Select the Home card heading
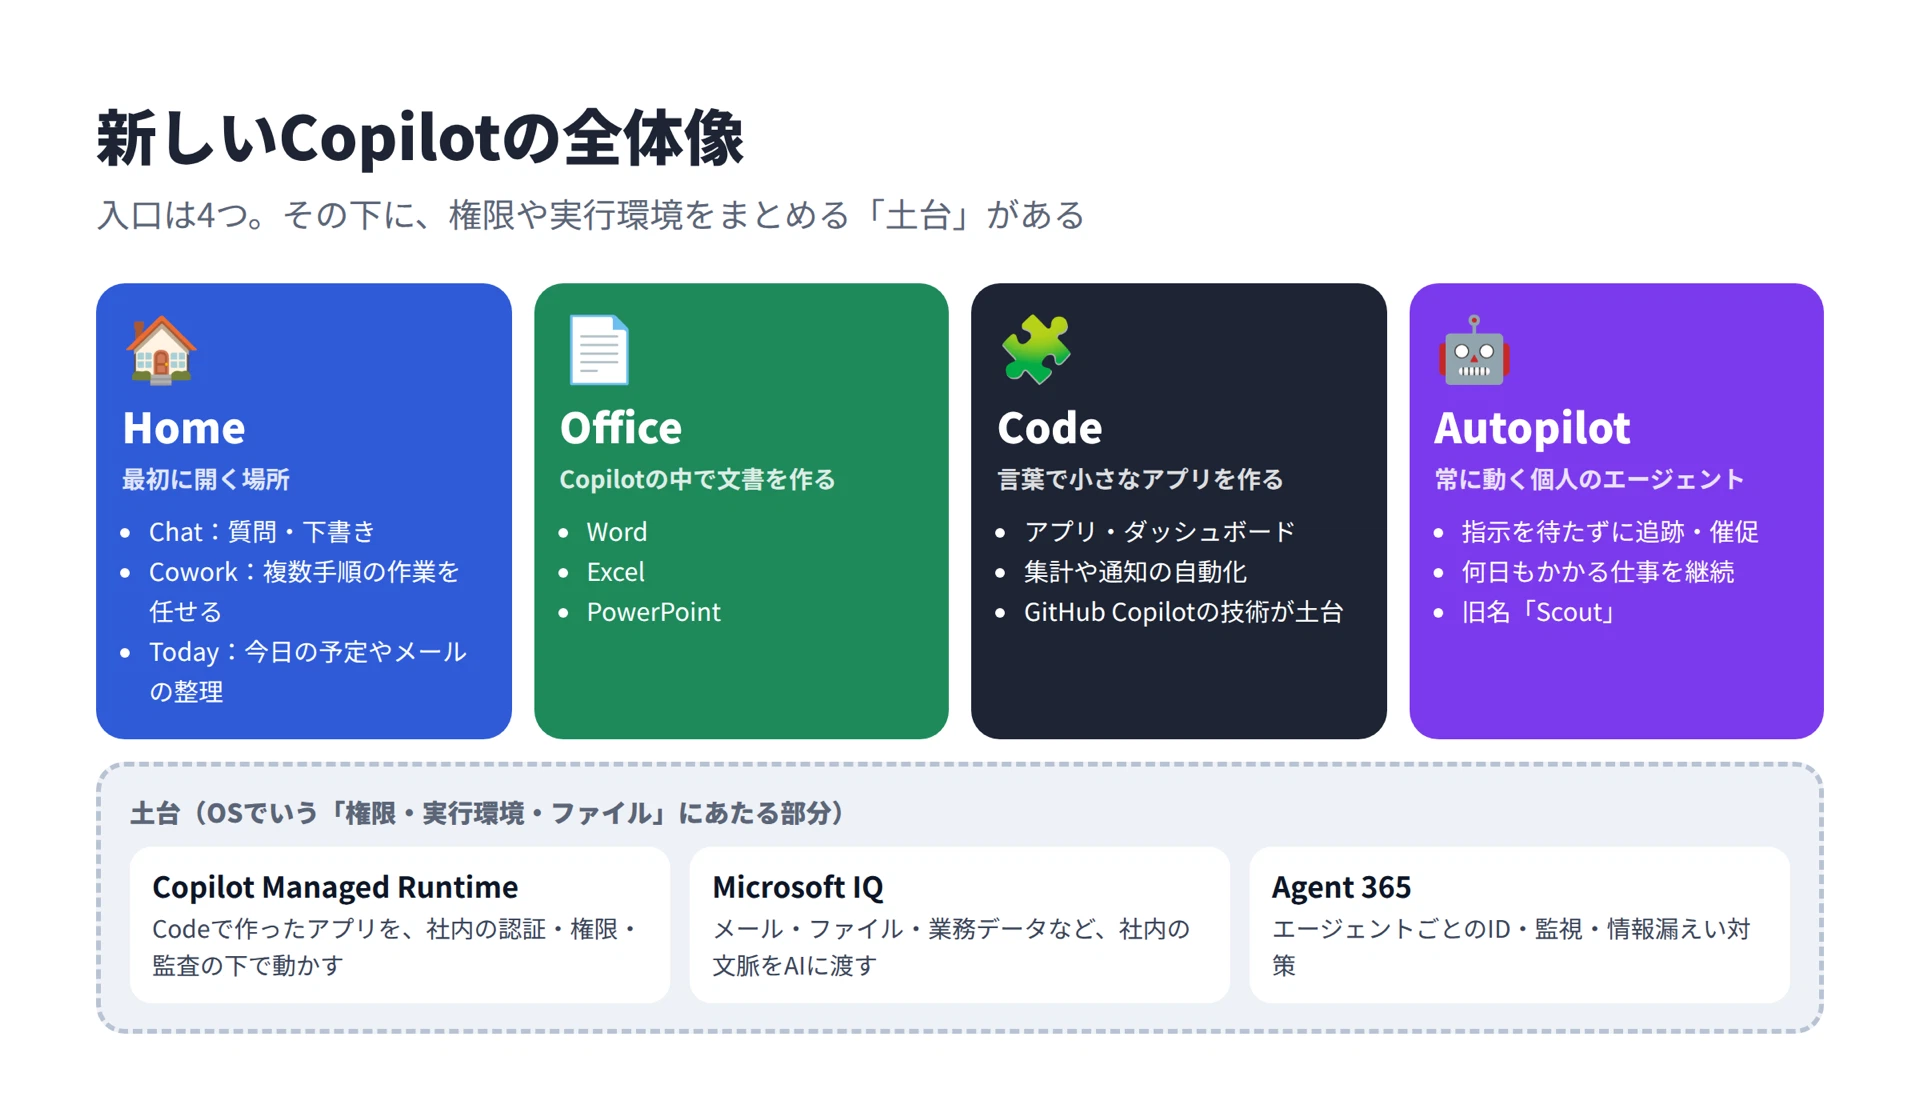 pos(184,428)
